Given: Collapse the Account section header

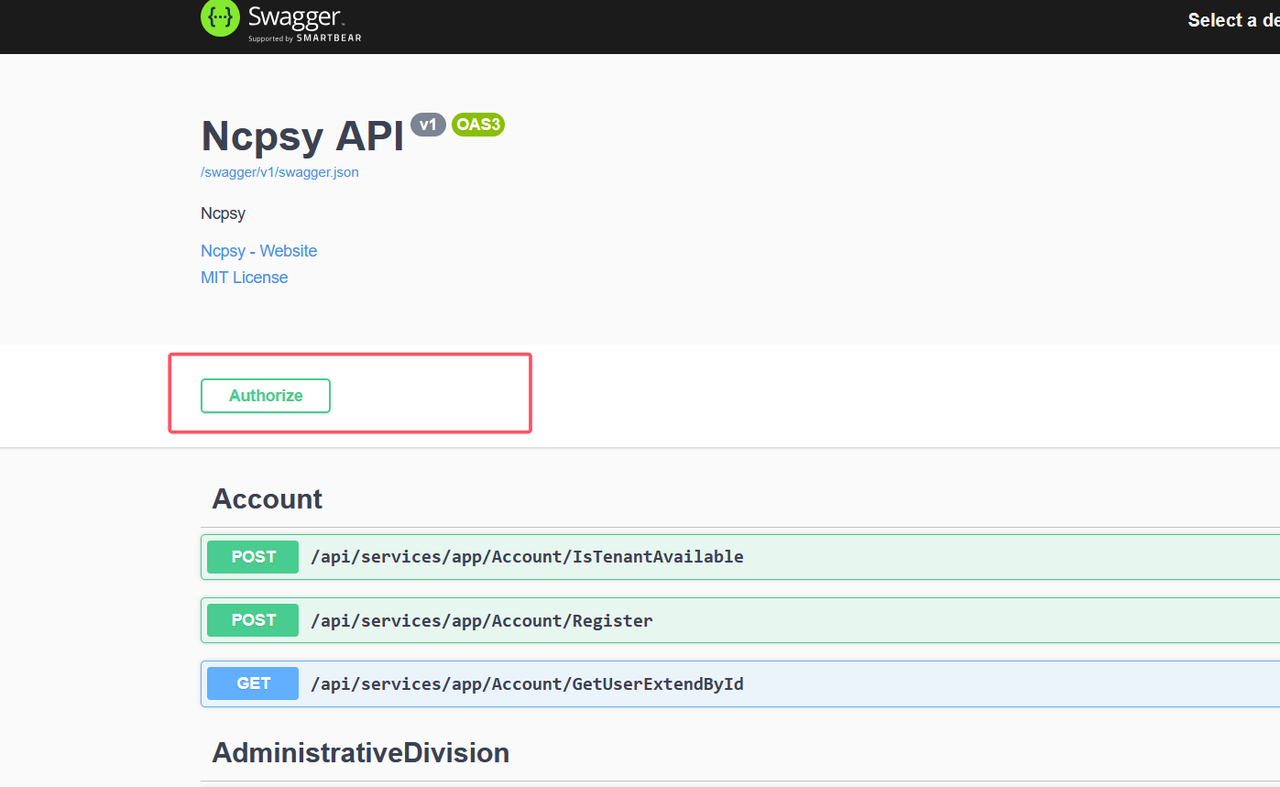Looking at the screenshot, I should coord(267,499).
